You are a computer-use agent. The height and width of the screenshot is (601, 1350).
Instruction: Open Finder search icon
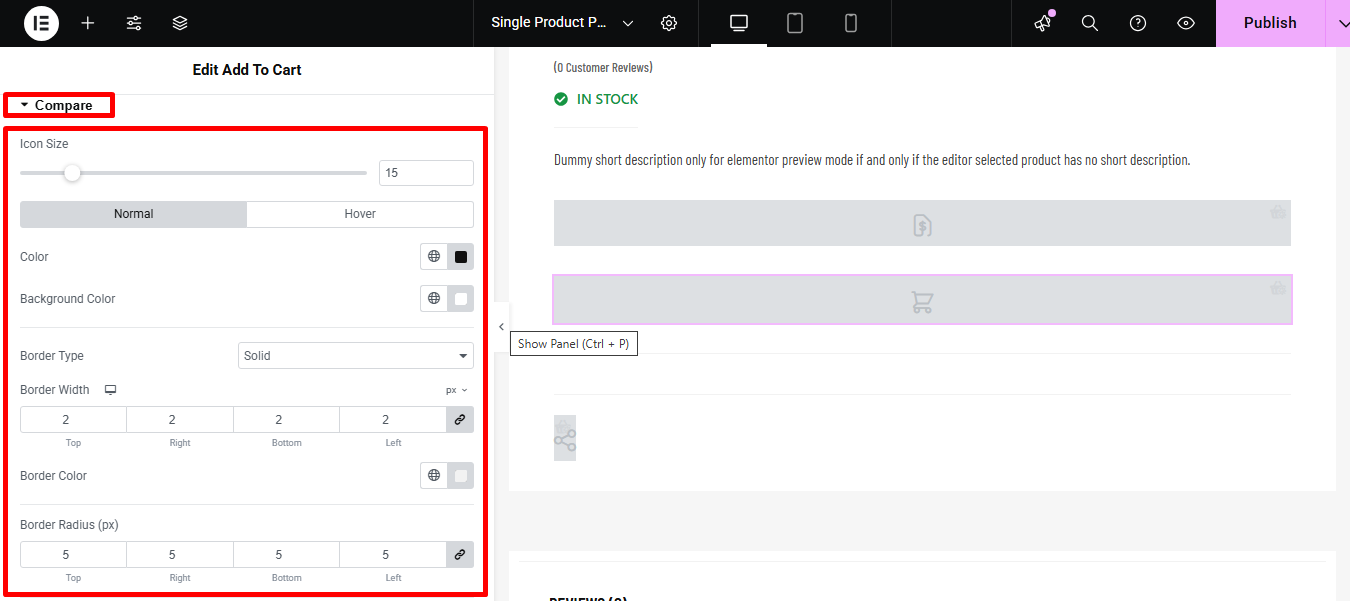click(1090, 23)
